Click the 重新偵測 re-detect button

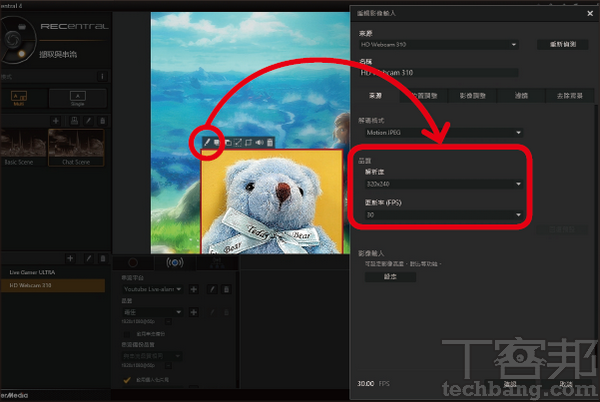click(563, 44)
